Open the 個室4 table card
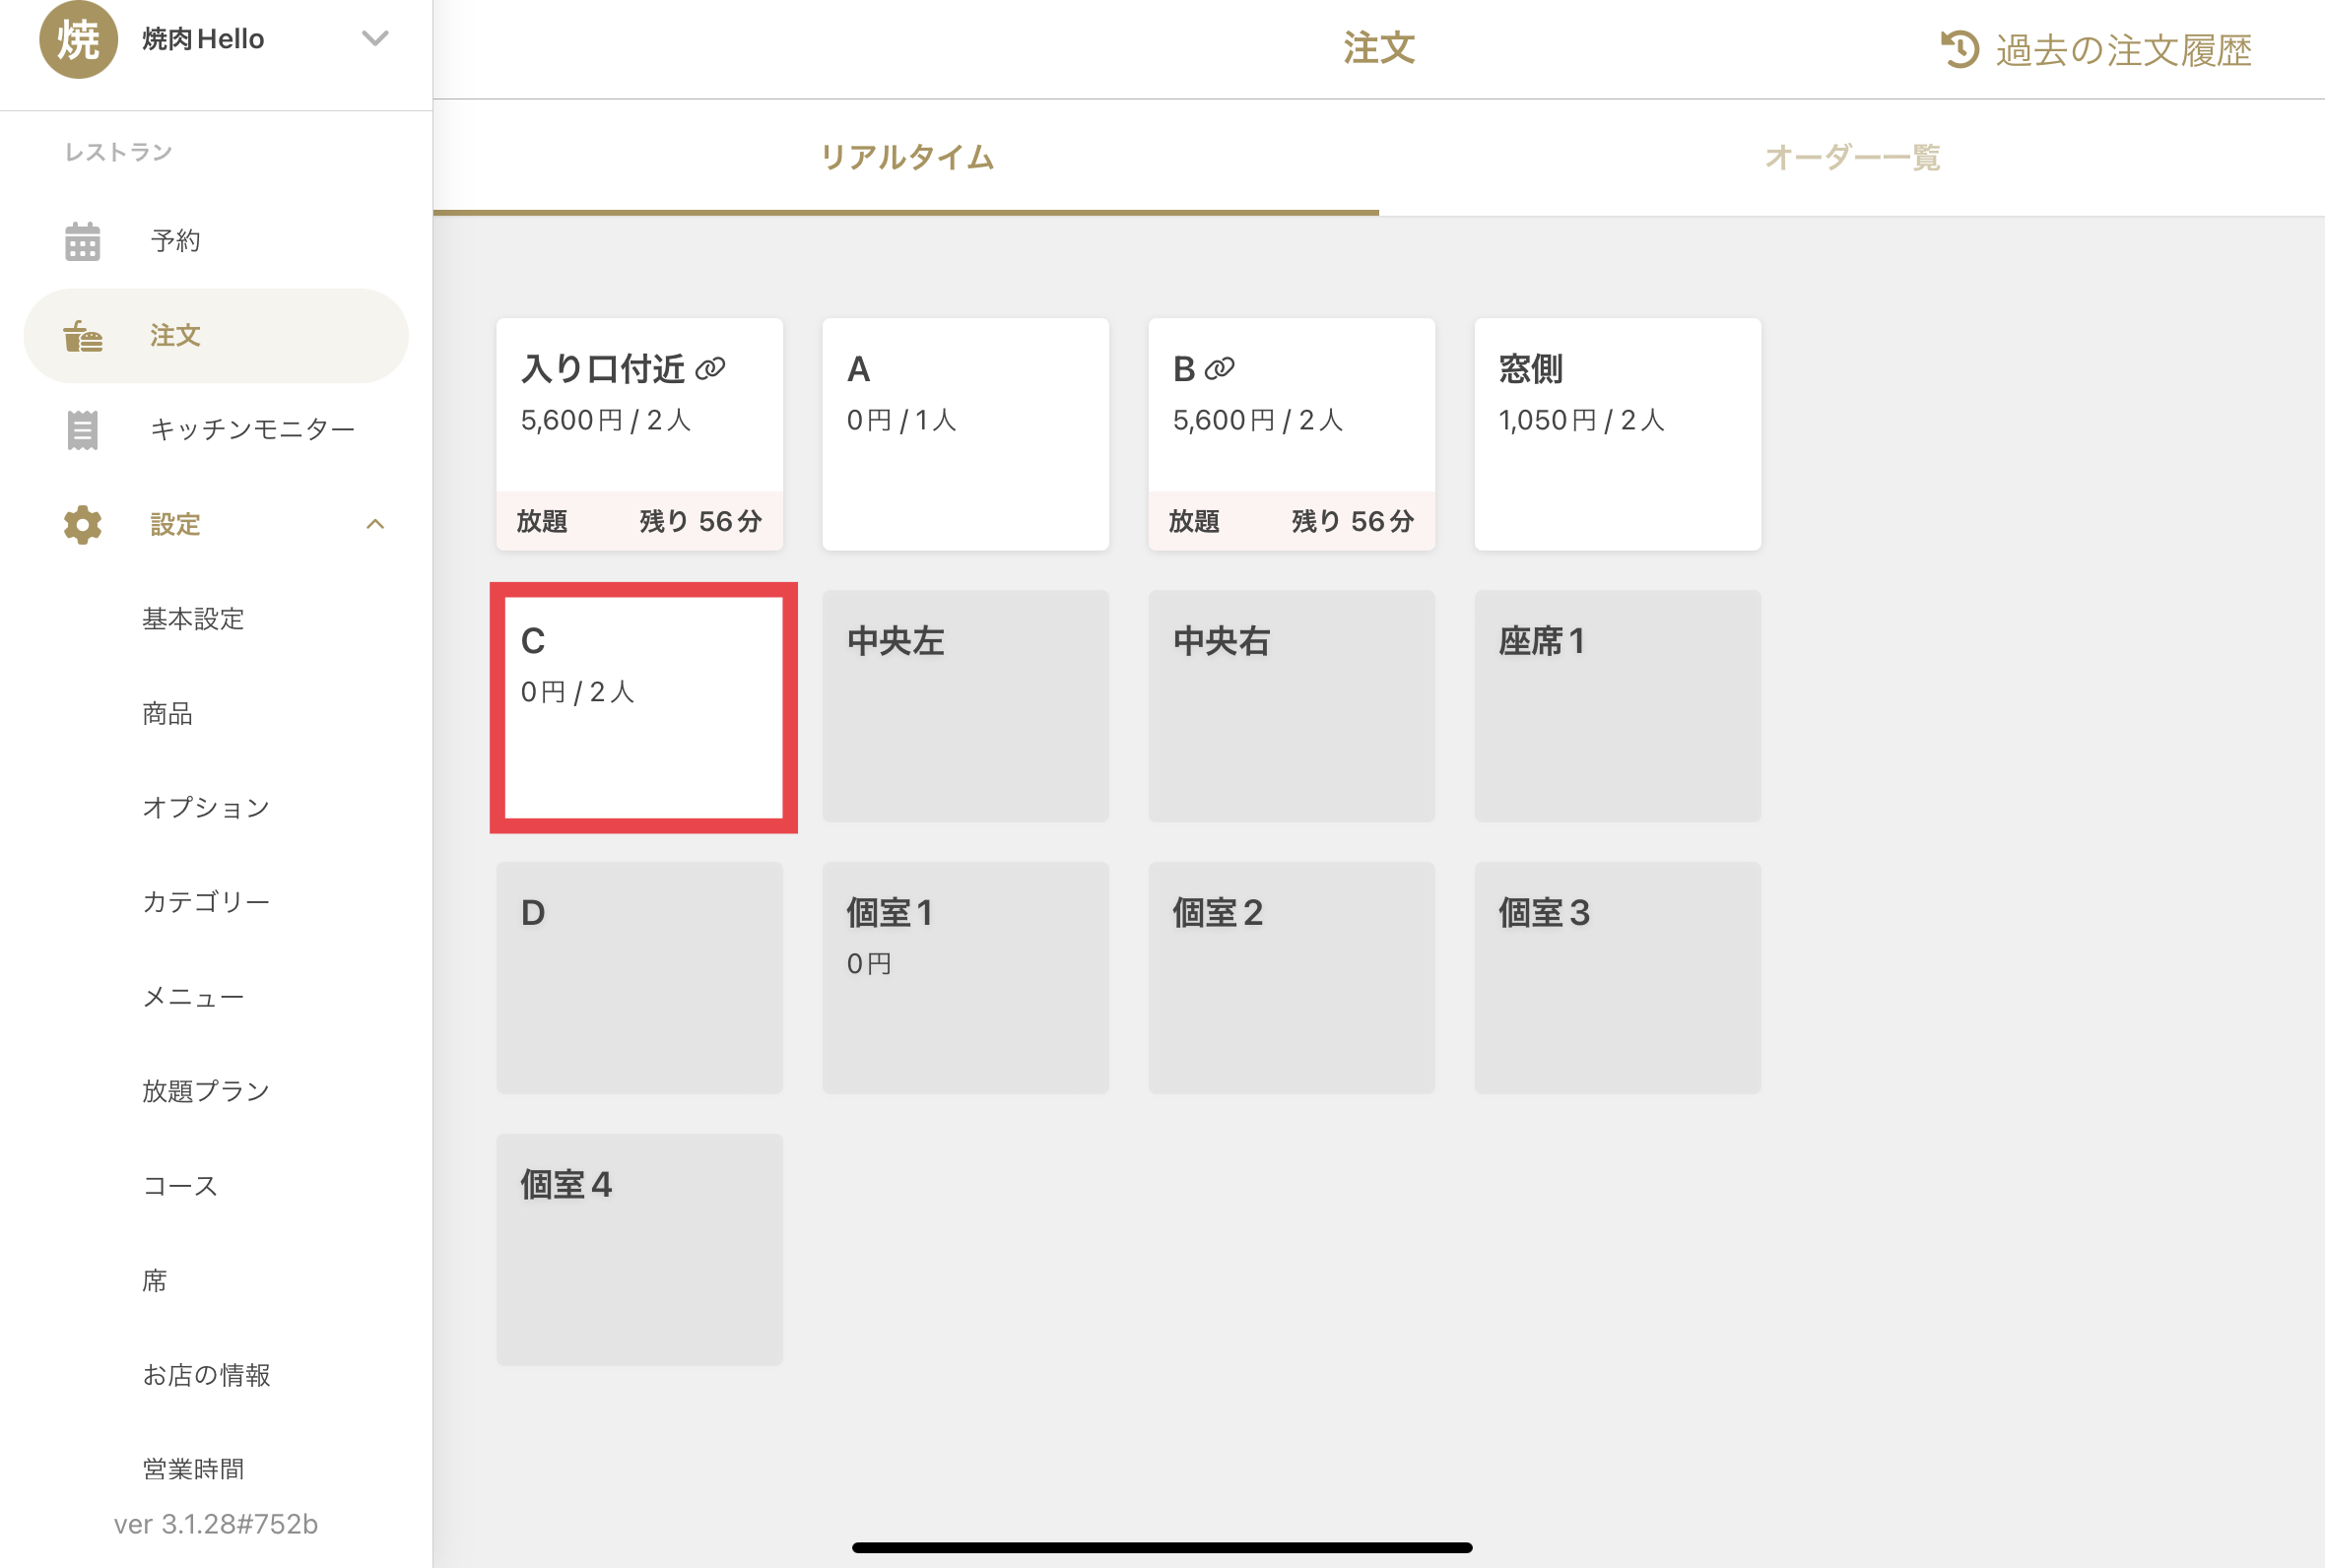 [x=640, y=1250]
